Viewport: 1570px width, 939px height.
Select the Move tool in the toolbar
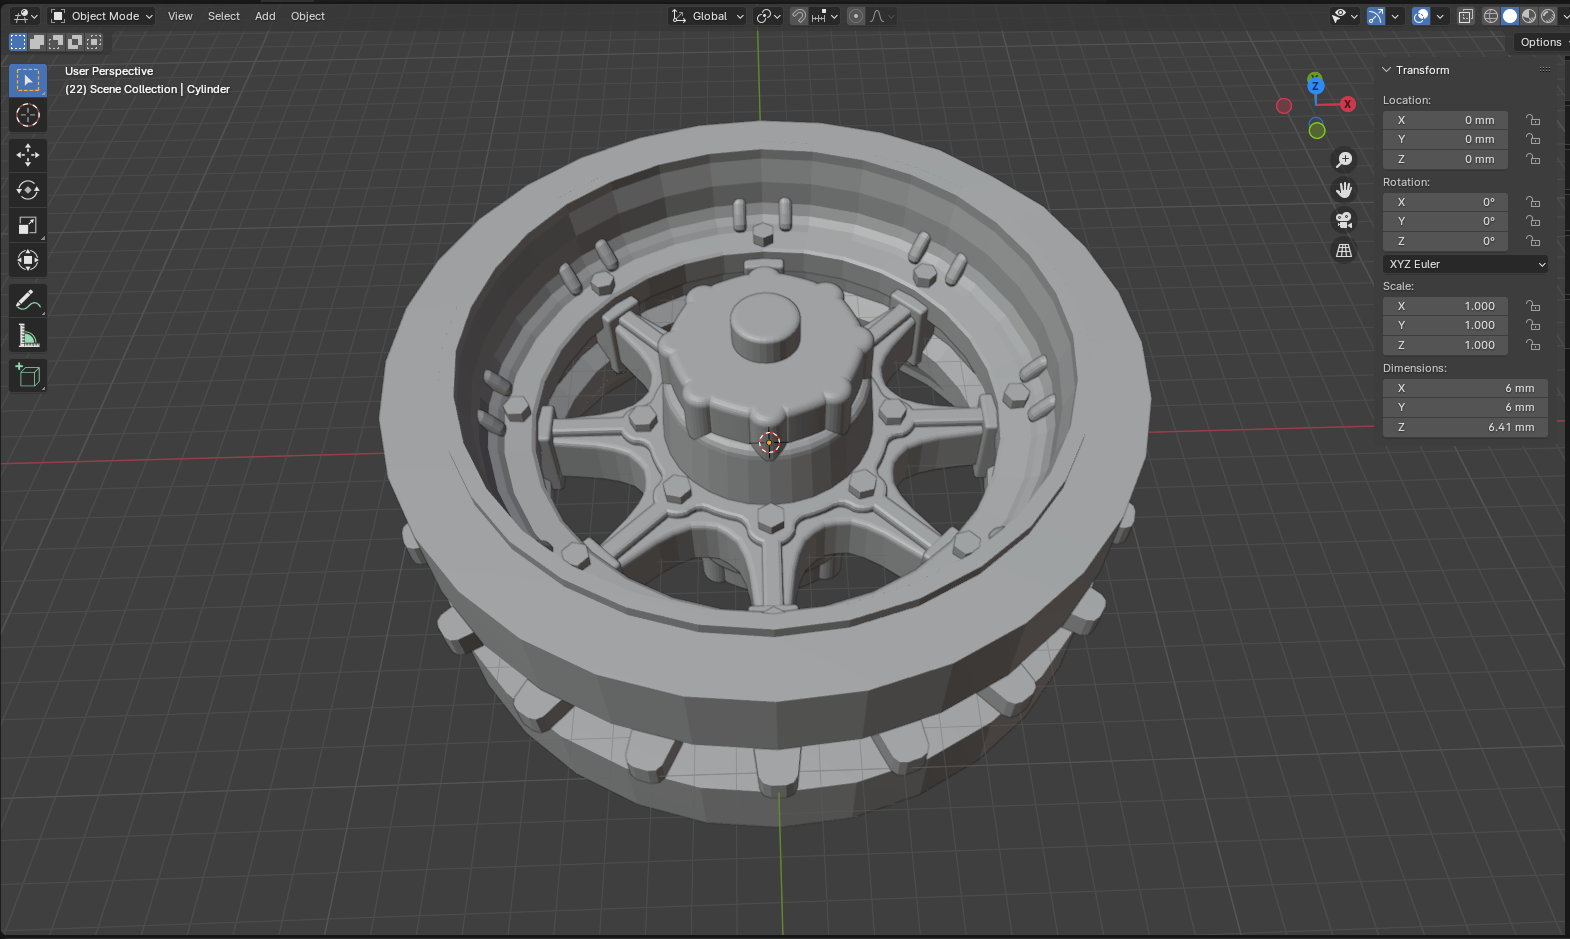pos(28,154)
